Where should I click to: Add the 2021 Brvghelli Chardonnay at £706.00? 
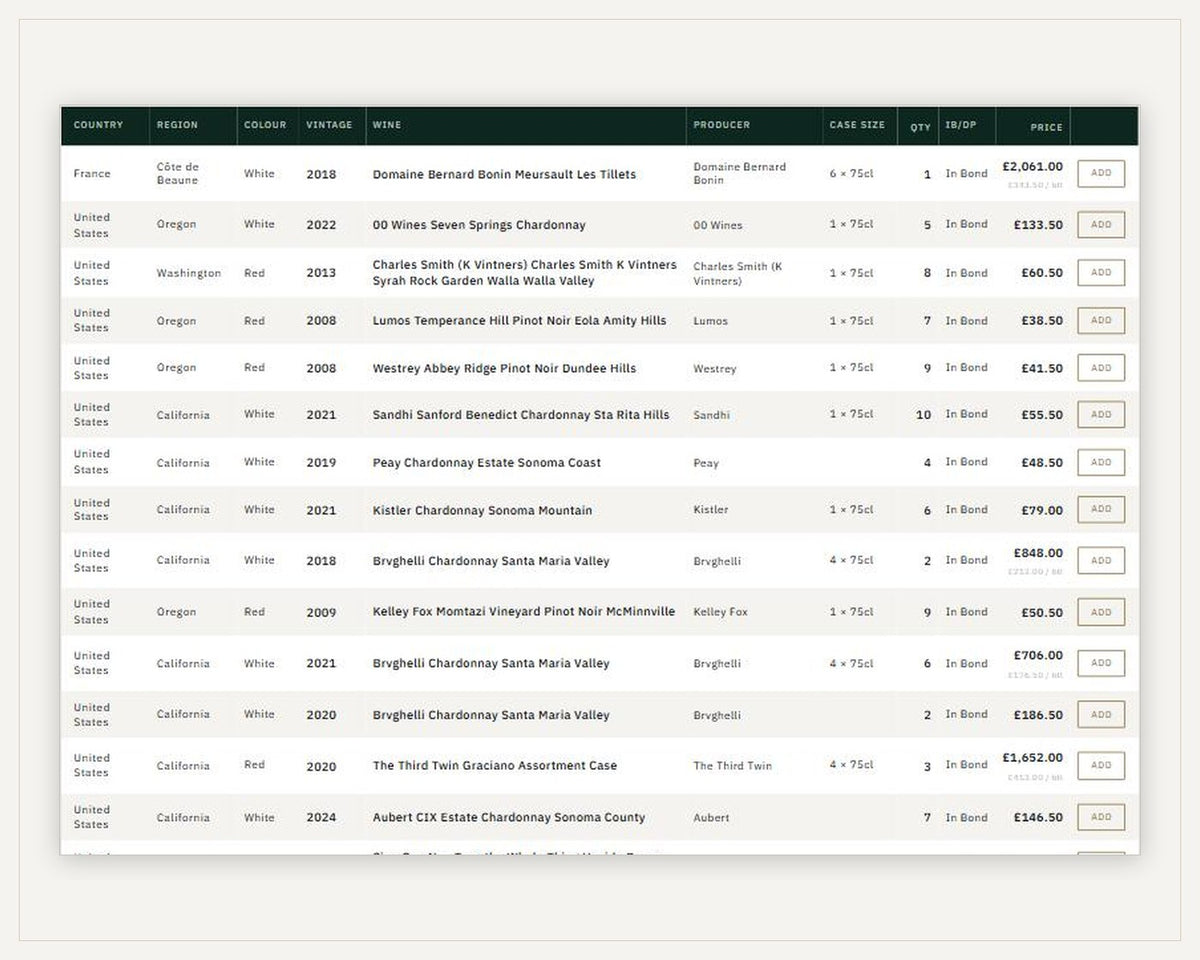1101,663
